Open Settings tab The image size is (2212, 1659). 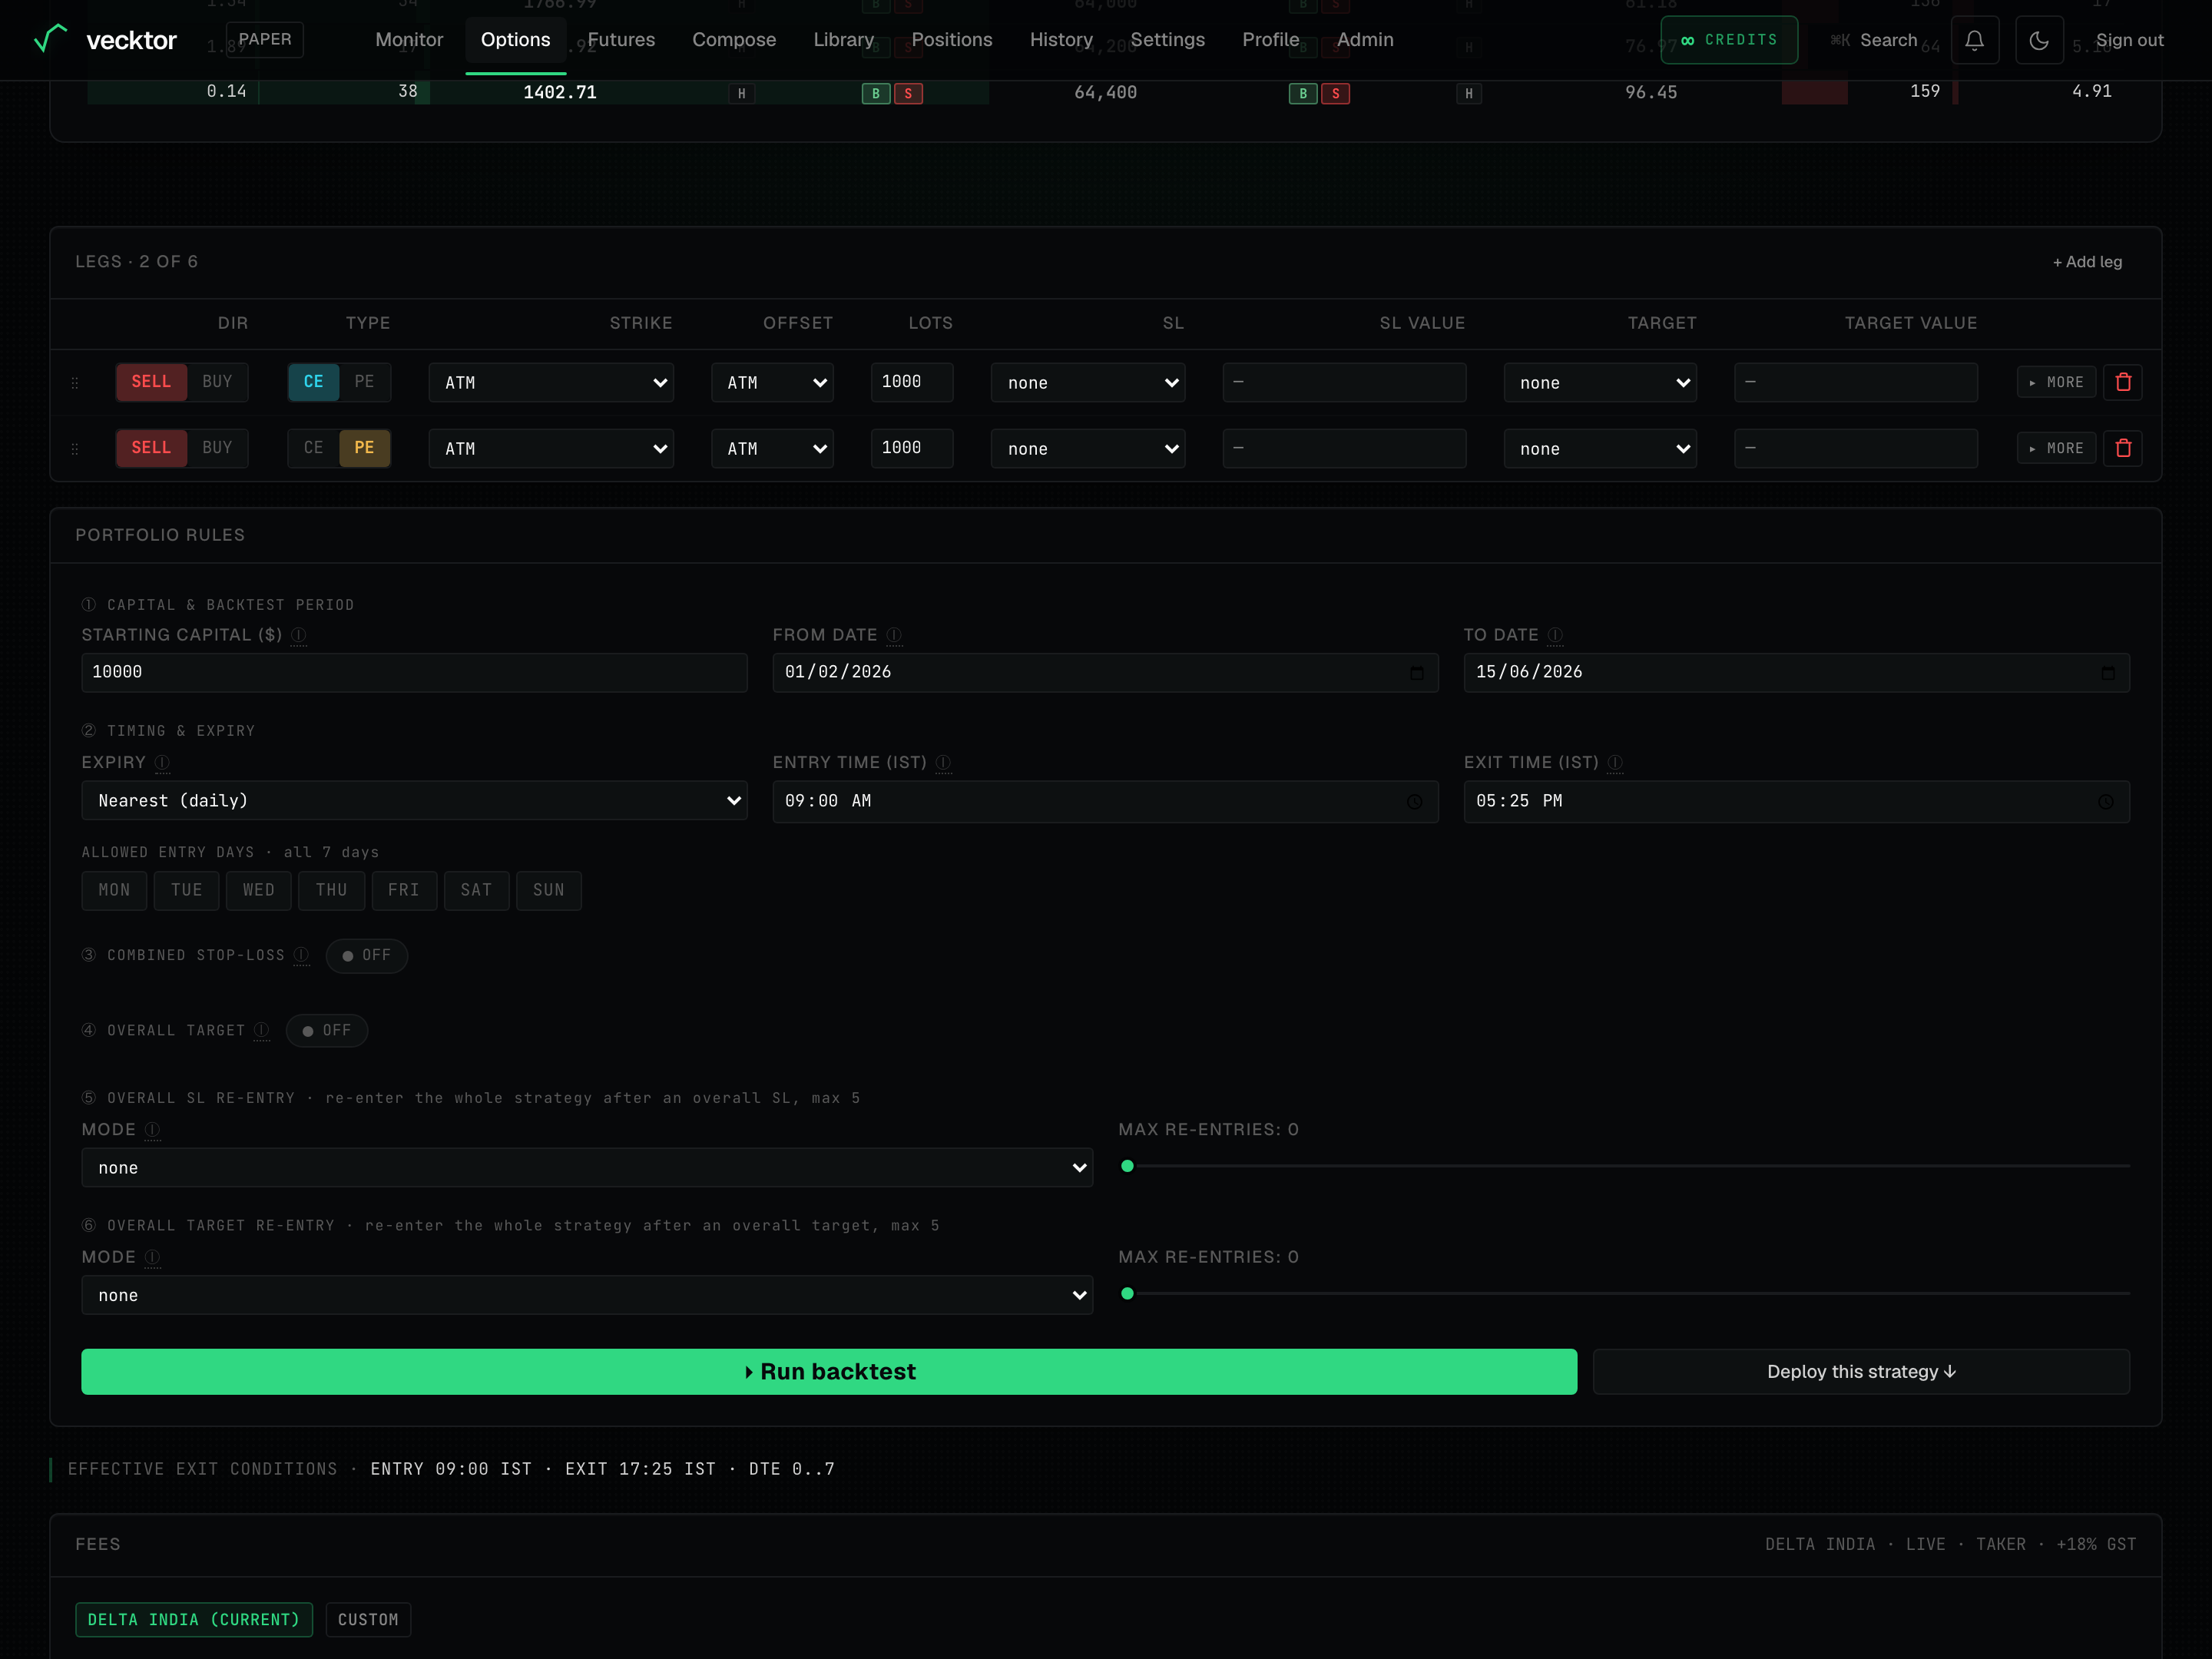pyautogui.click(x=1167, y=40)
